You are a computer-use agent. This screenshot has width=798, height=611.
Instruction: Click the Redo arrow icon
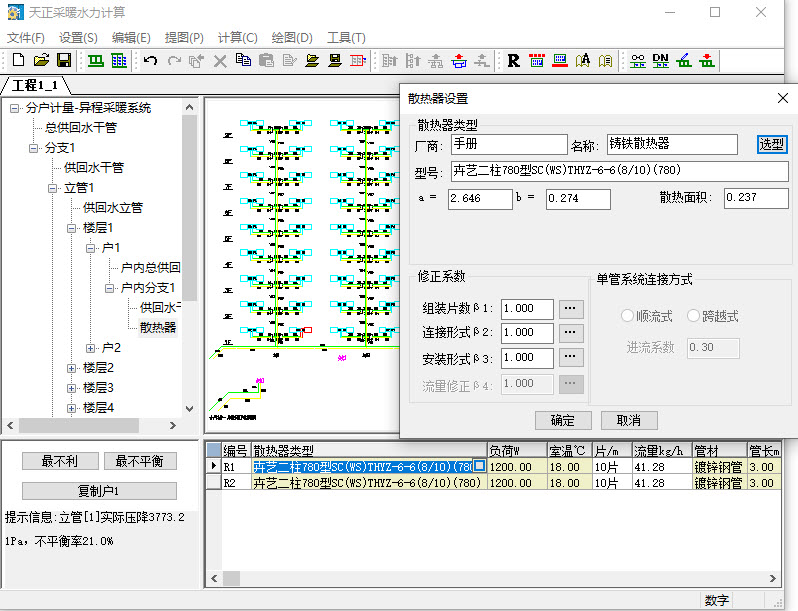[x=174, y=61]
